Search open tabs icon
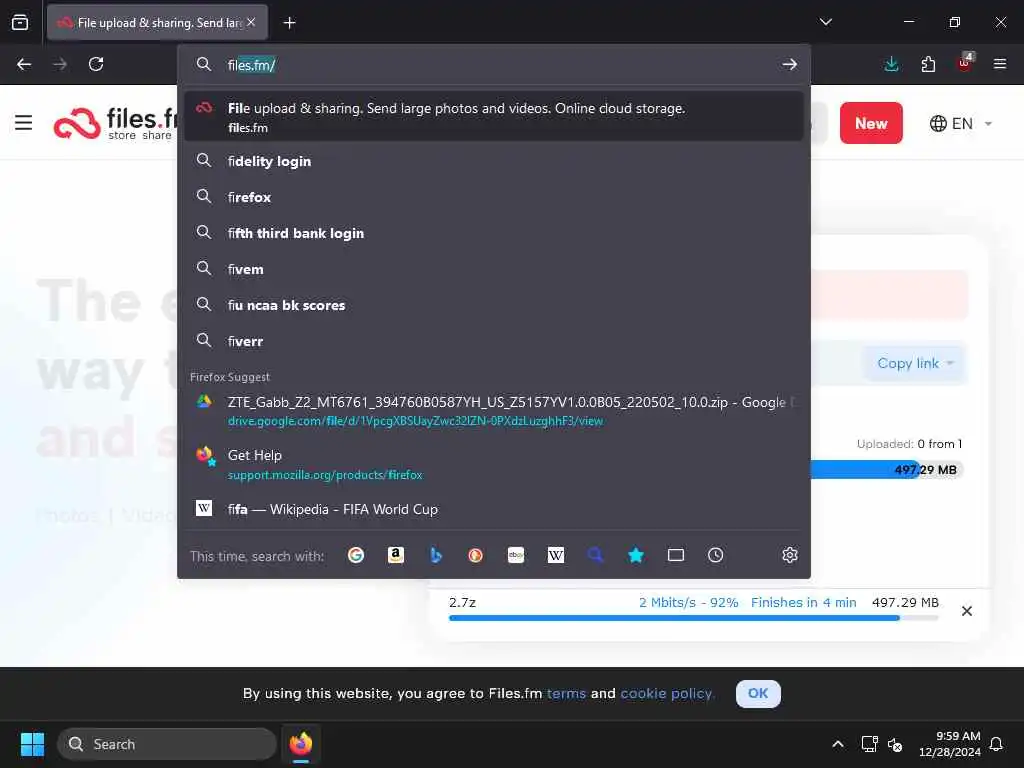The width and height of the screenshot is (1024, 768). point(676,555)
